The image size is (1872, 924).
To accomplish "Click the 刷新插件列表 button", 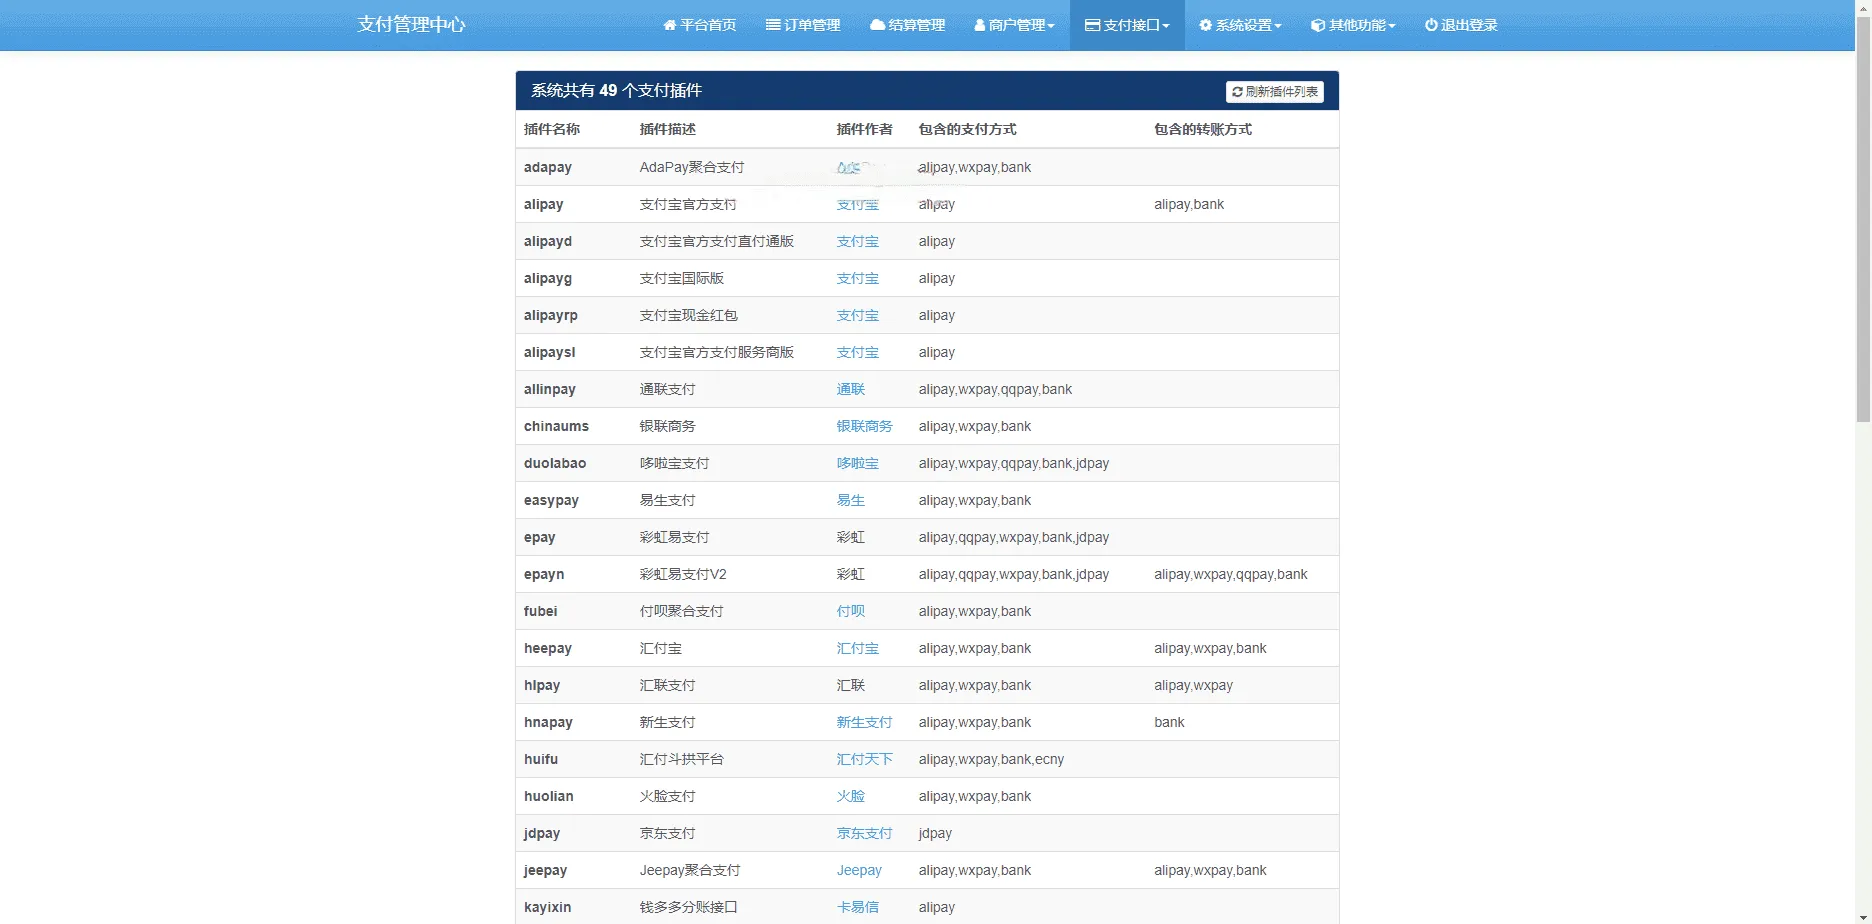I will 1275,92.
